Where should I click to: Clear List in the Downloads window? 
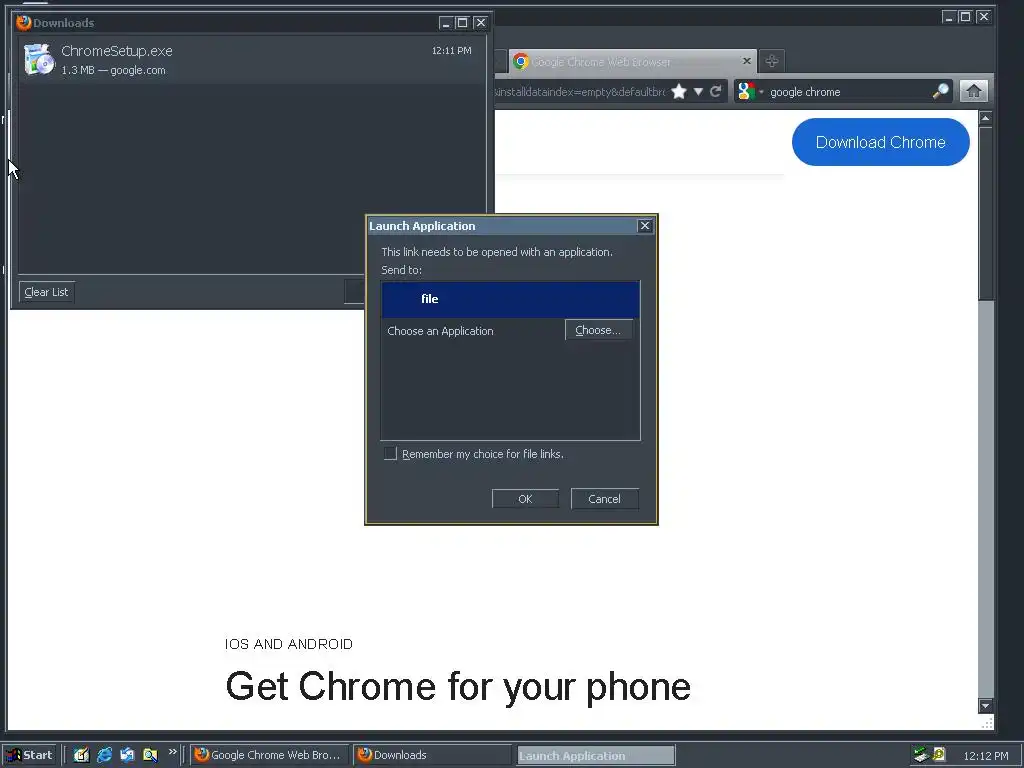(x=46, y=292)
